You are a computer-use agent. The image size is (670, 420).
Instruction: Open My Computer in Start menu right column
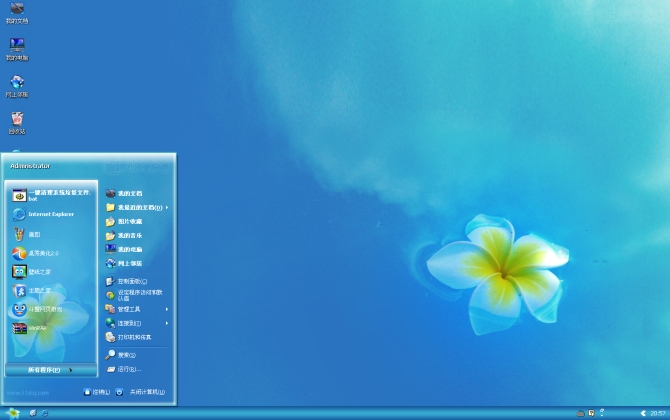tap(124, 249)
